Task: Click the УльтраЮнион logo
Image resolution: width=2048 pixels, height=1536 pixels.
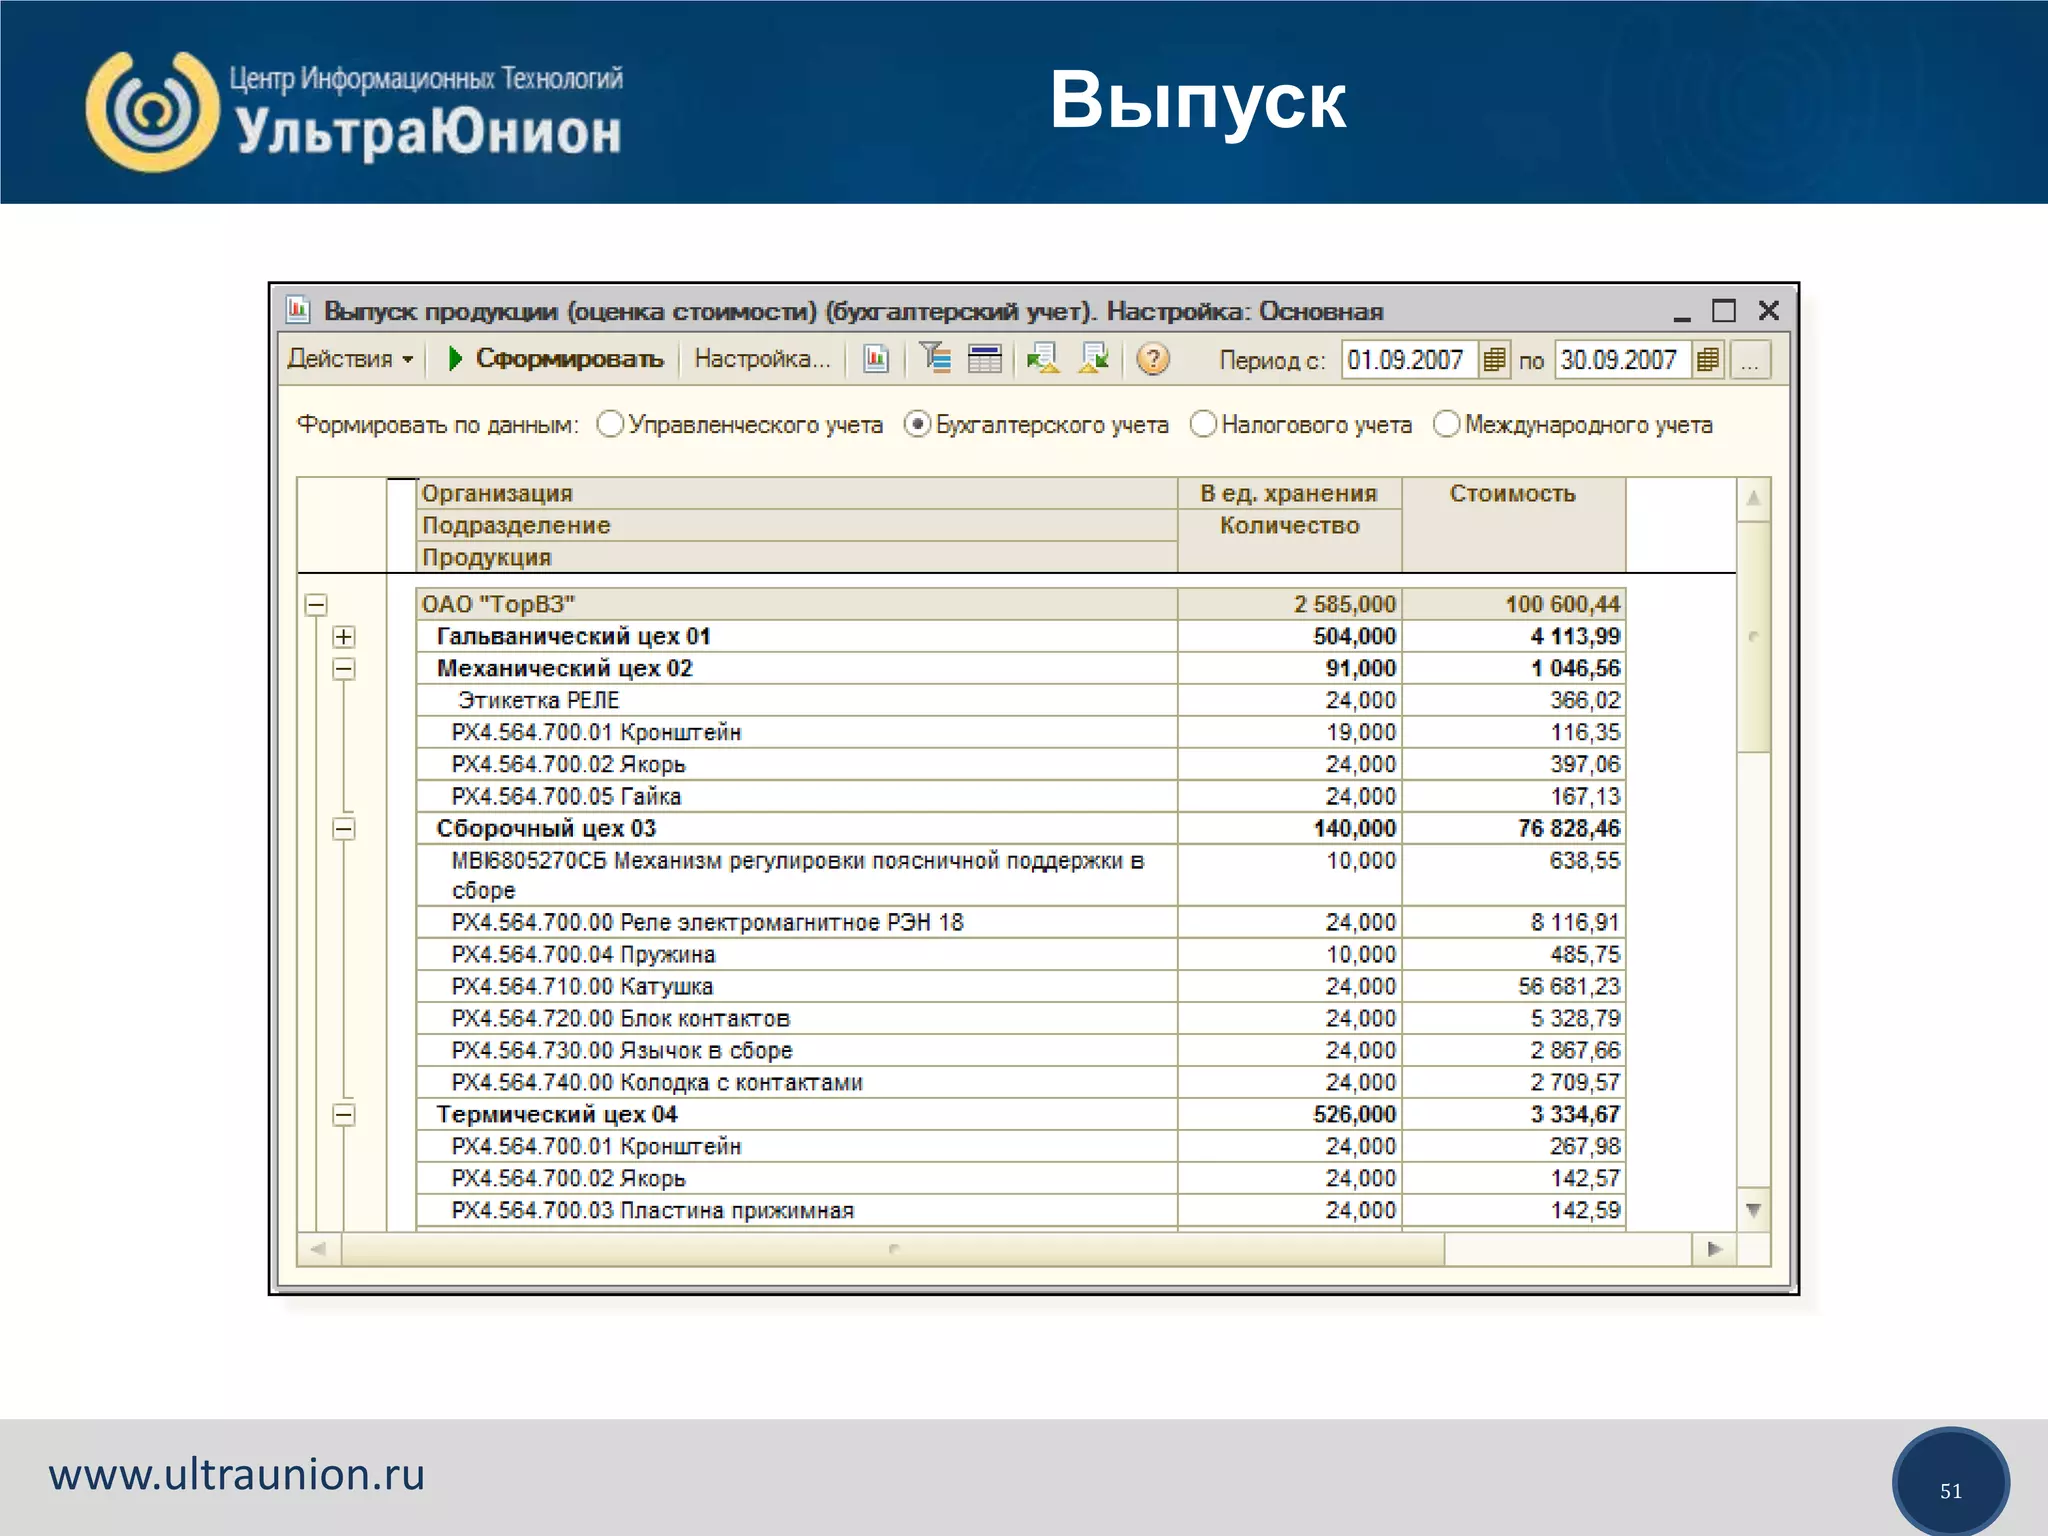Action: coord(354,112)
